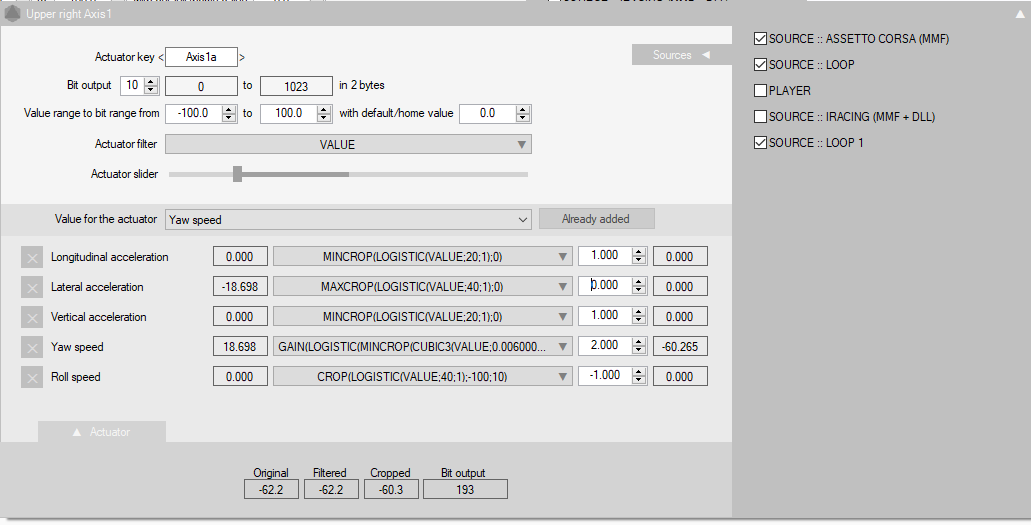Click the app icon in title bar
Viewport: 1031px width, 525px height.
(13, 14)
